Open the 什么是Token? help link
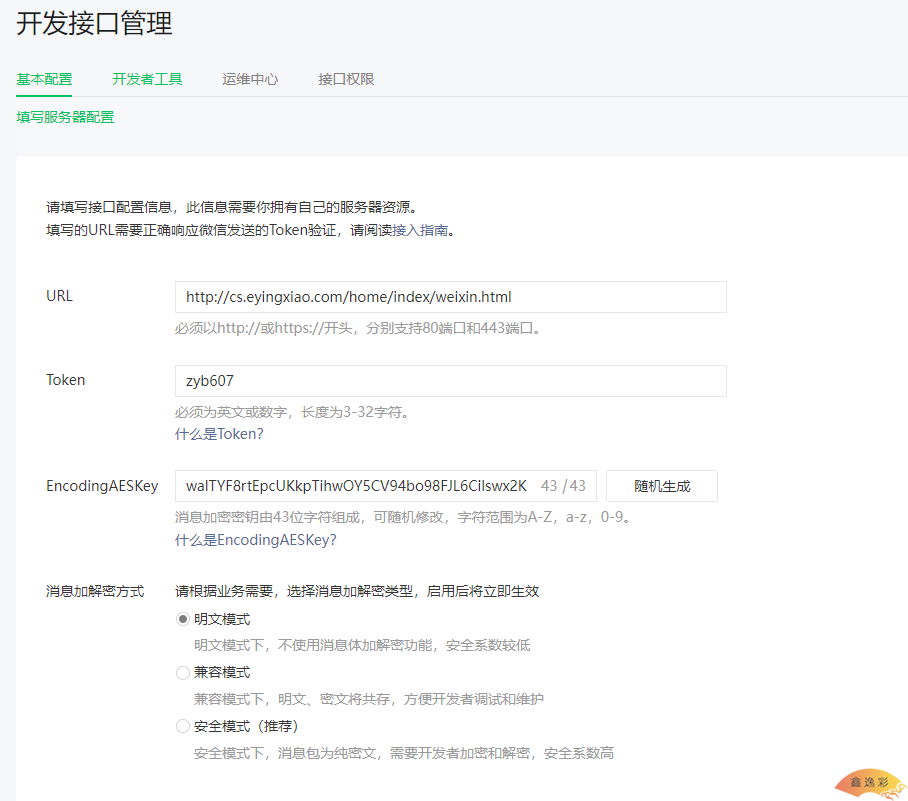908x801 pixels. coord(219,434)
